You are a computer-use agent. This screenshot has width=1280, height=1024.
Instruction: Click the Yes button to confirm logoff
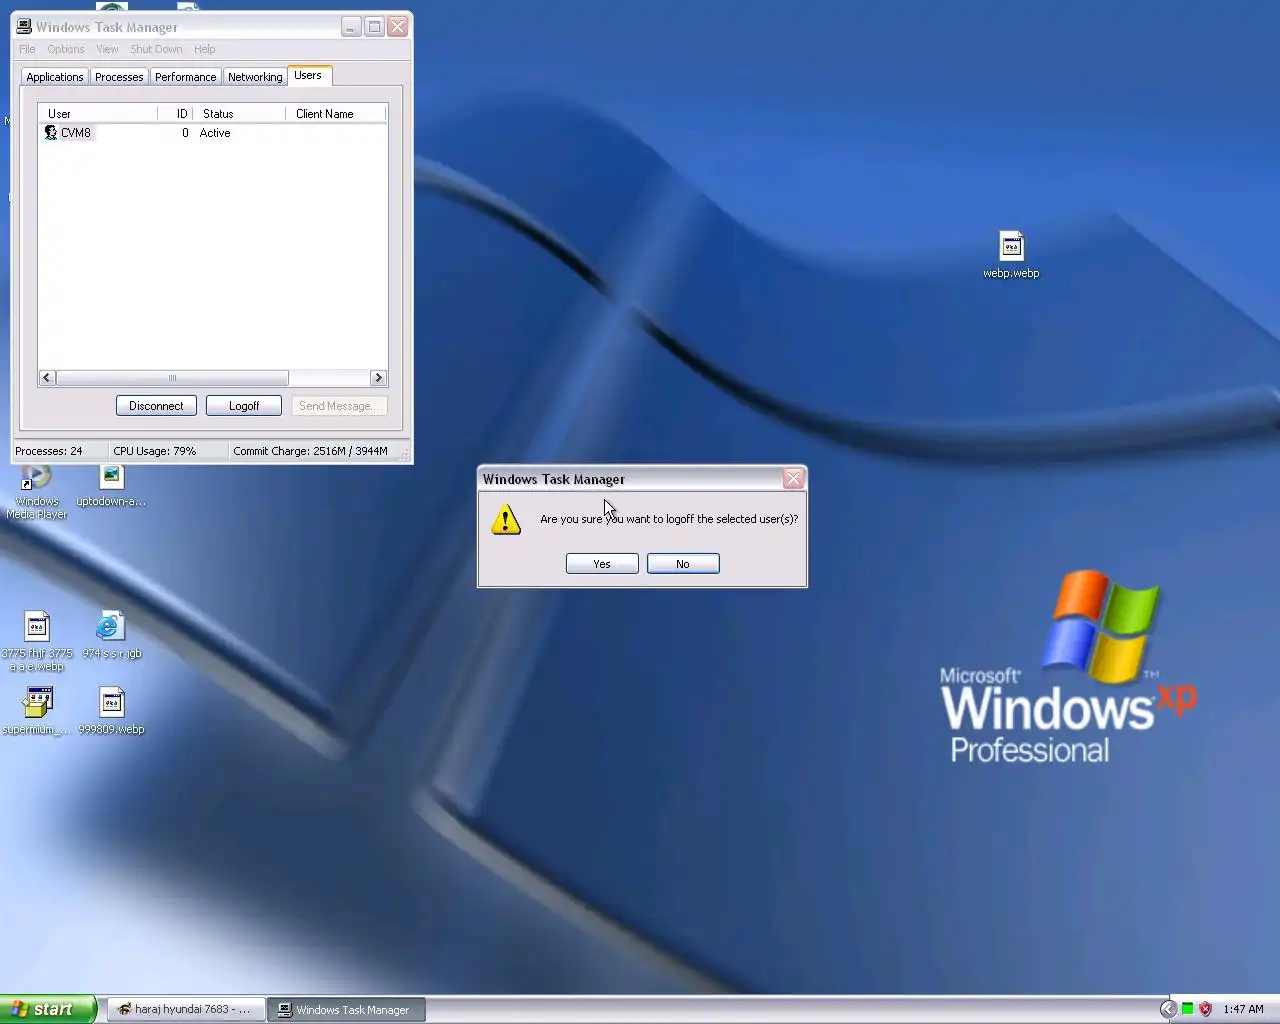click(602, 564)
